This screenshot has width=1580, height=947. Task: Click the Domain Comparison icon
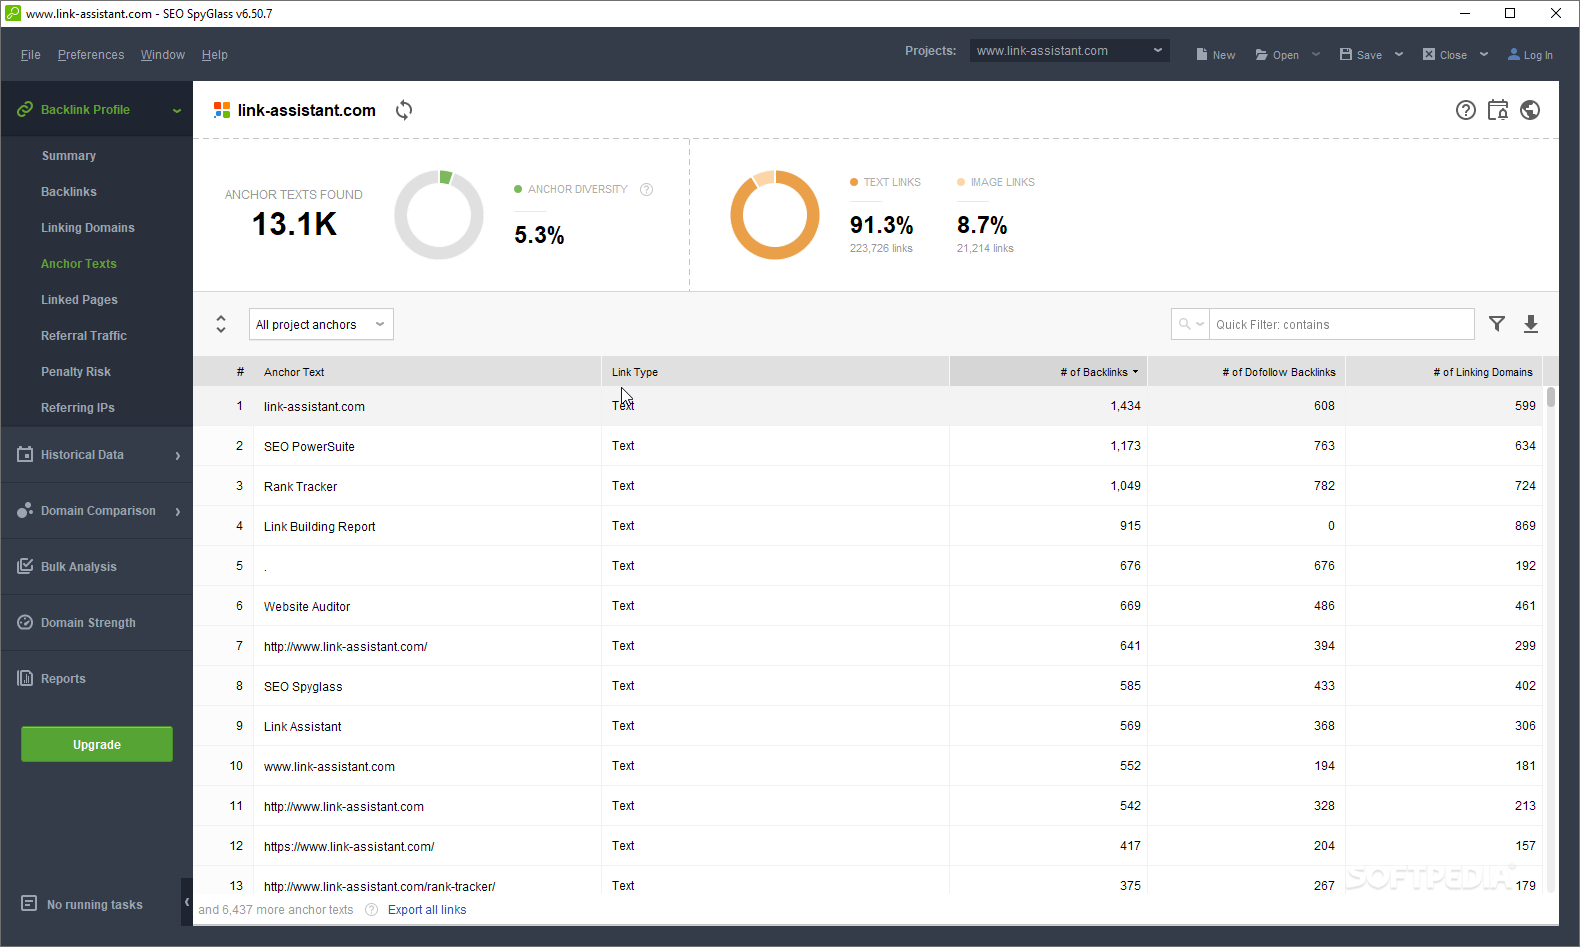[25, 510]
